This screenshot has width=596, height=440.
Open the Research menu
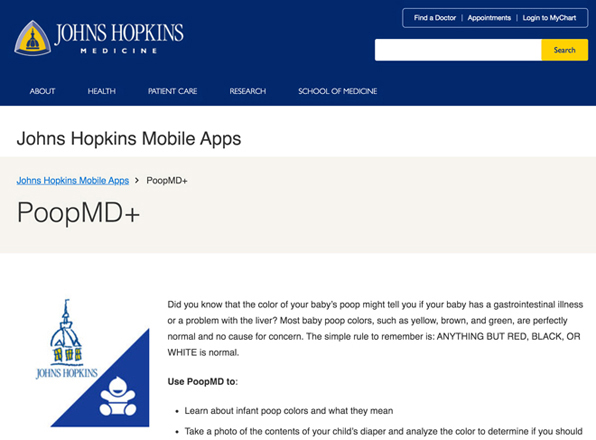point(248,91)
